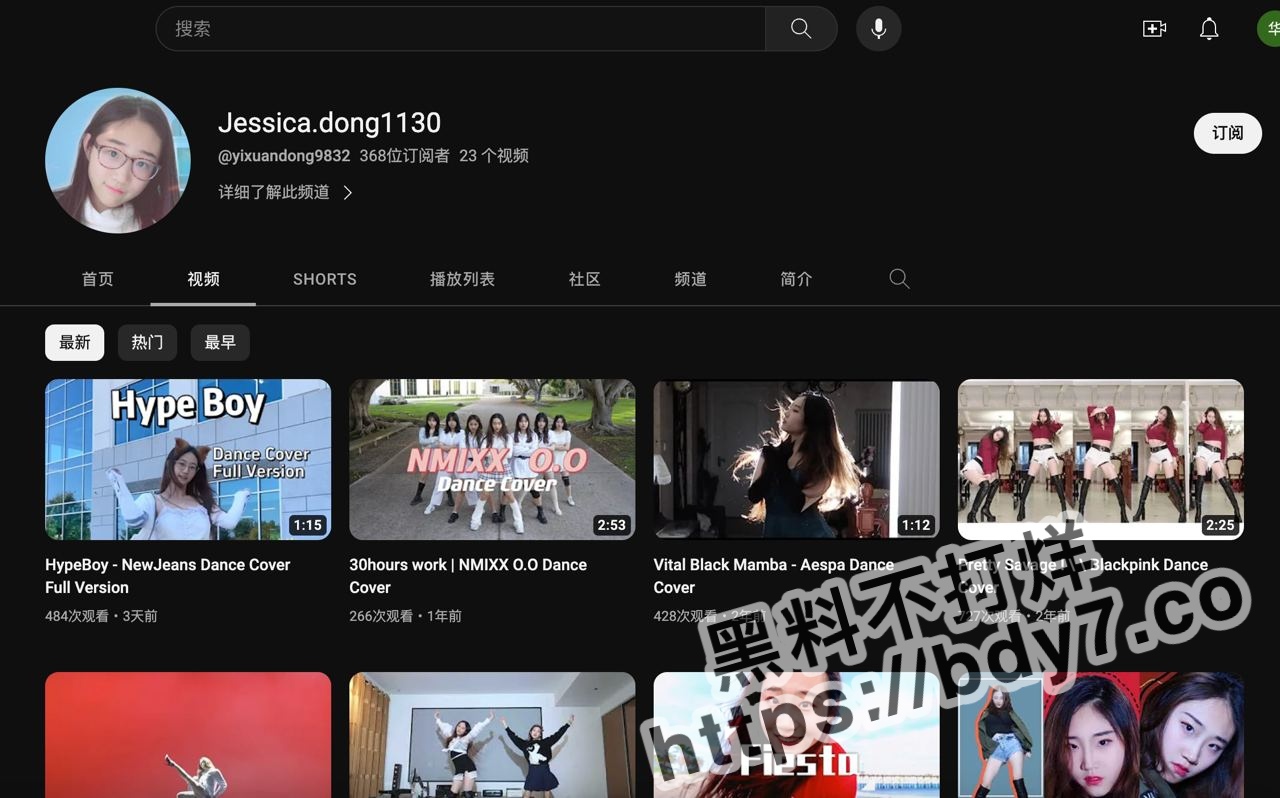Open title 'Vital Black Mamba - Aespa Dance Cover'
This screenshot has height=798, width=1280.
click(x=774, y=576)
